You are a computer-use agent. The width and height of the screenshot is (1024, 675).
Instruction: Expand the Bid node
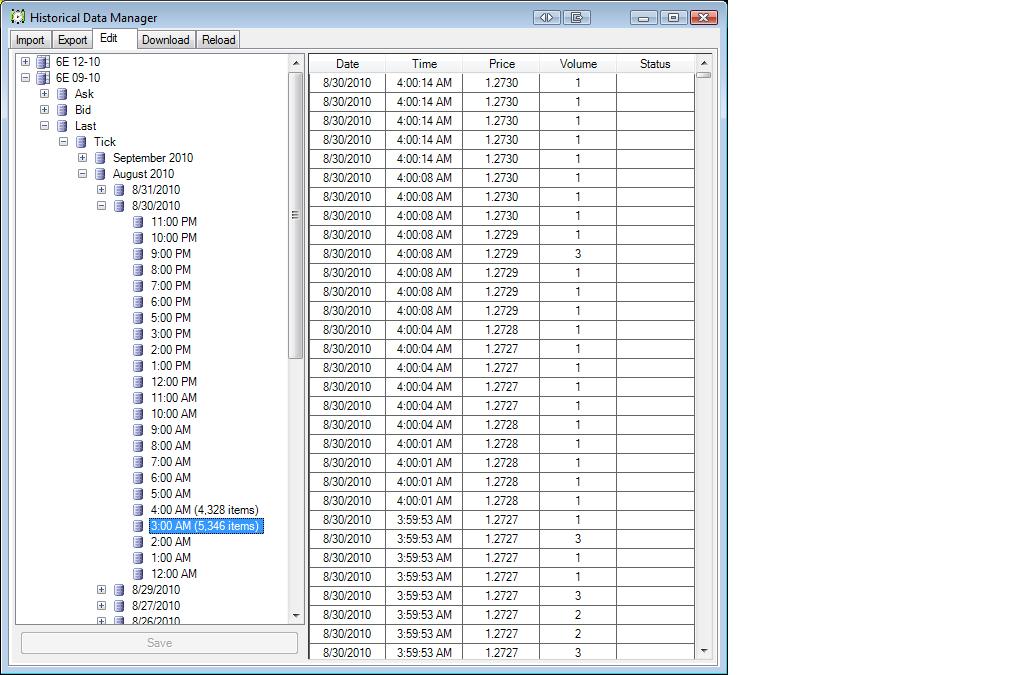pyautogui.click(x=44, y=110)
